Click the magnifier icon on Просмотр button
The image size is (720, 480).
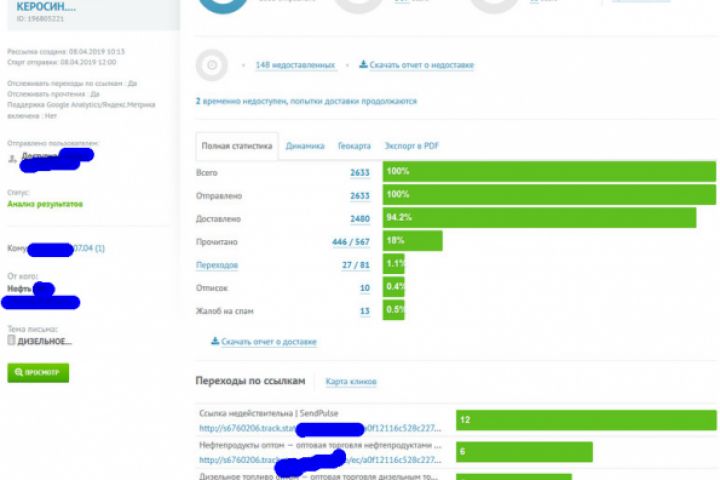[18, 372]
